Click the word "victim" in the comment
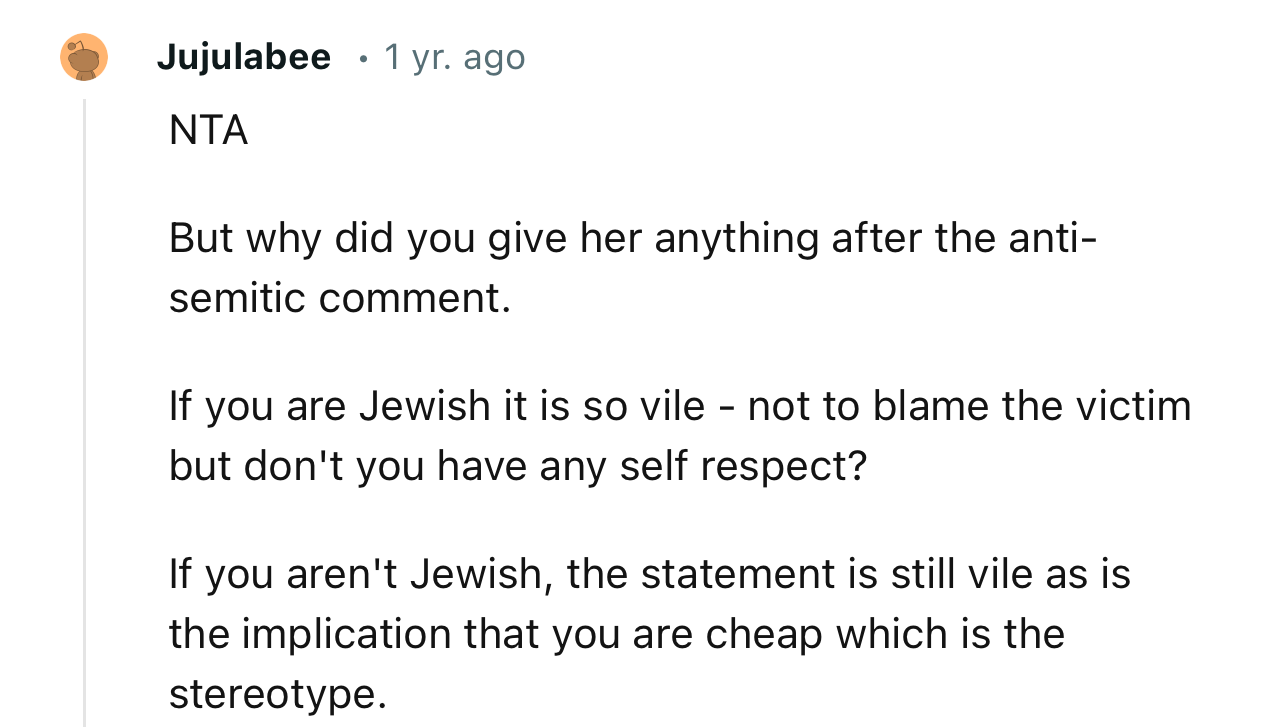Screen dimensions: 1284x727 1132,406
